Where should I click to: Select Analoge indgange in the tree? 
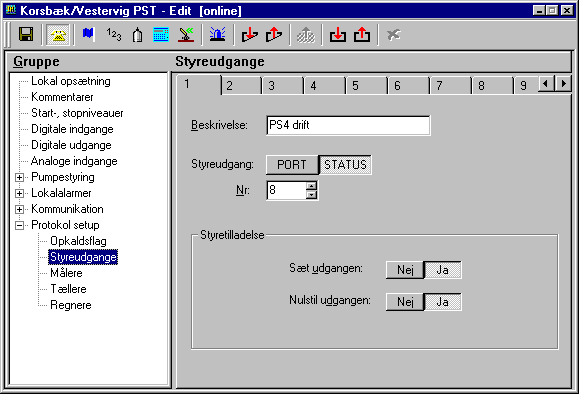click(x=74, y=161)
